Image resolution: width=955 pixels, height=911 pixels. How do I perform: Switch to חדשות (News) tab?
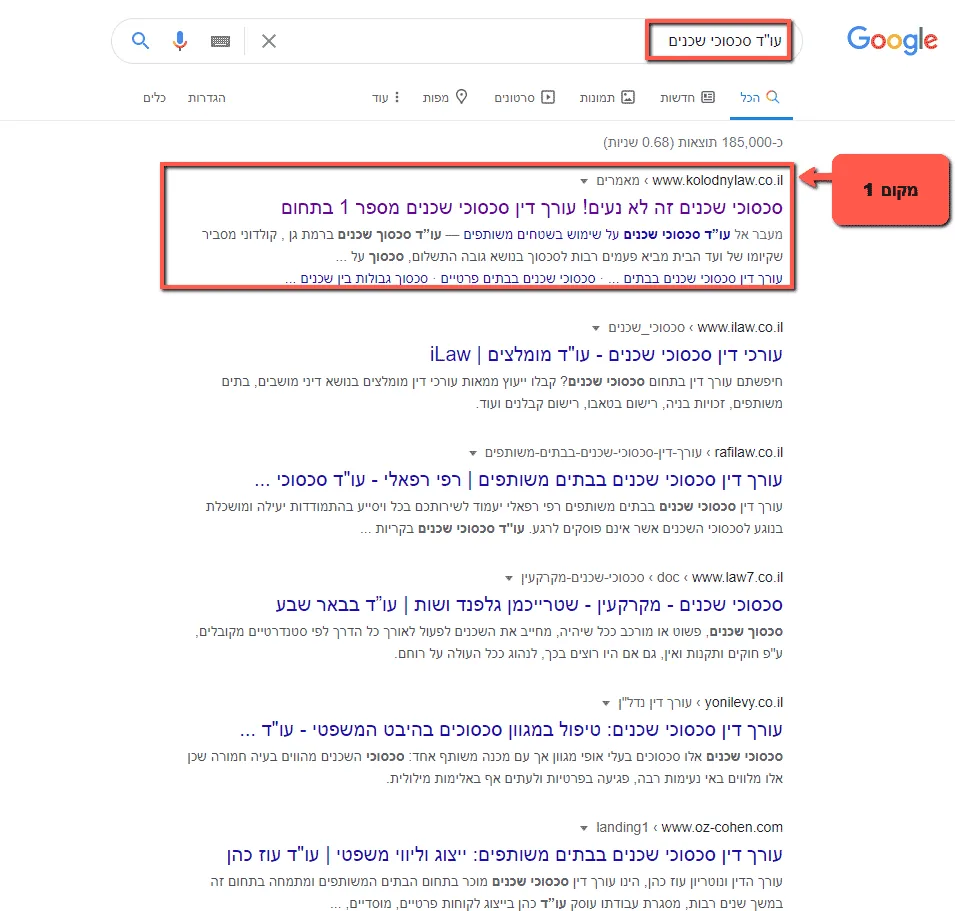[688, 97]
